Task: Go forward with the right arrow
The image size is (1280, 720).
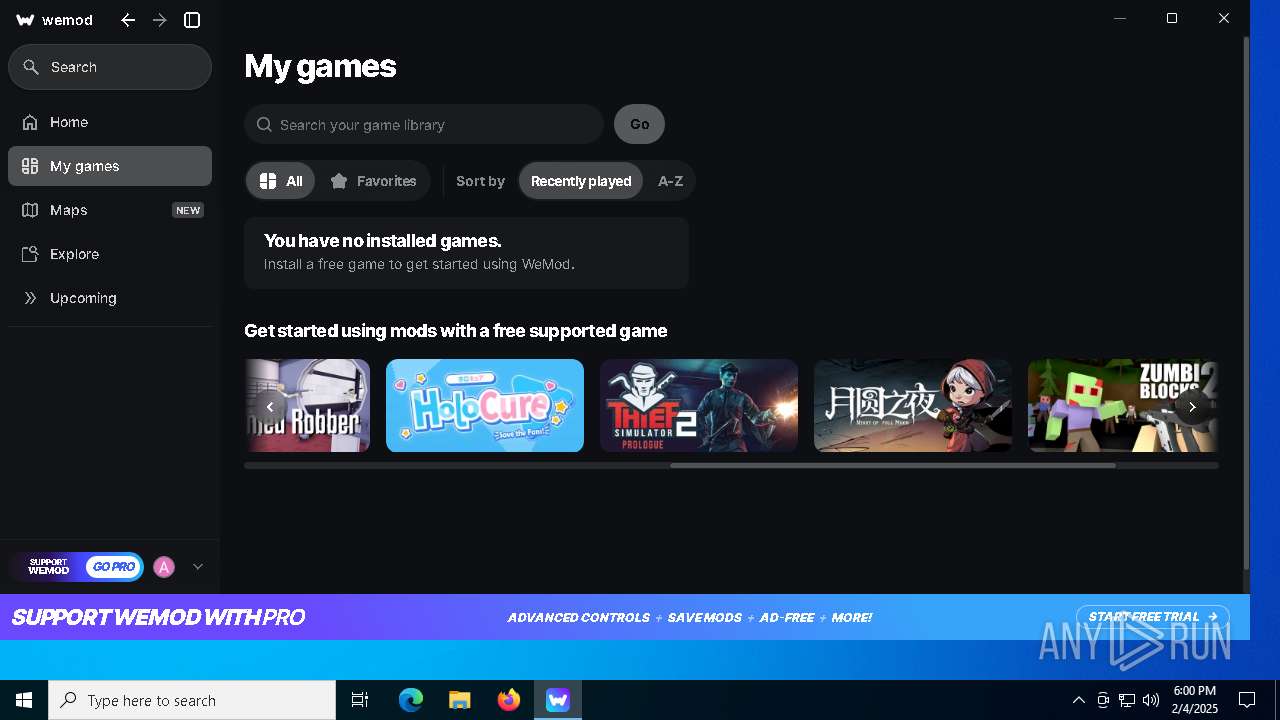Action: click(x=160, y=20)
